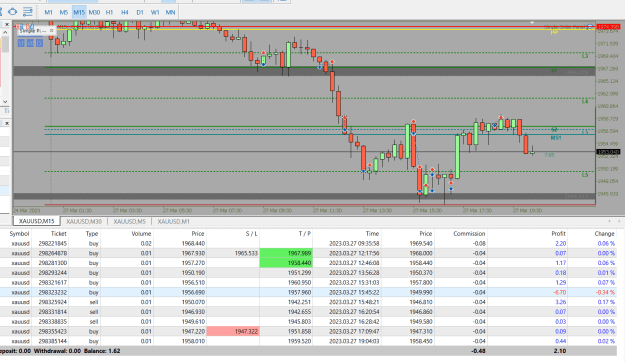
Task: Select sell trade with ticket 298325924
Action: pyautogui.click(x=308, y=302)
